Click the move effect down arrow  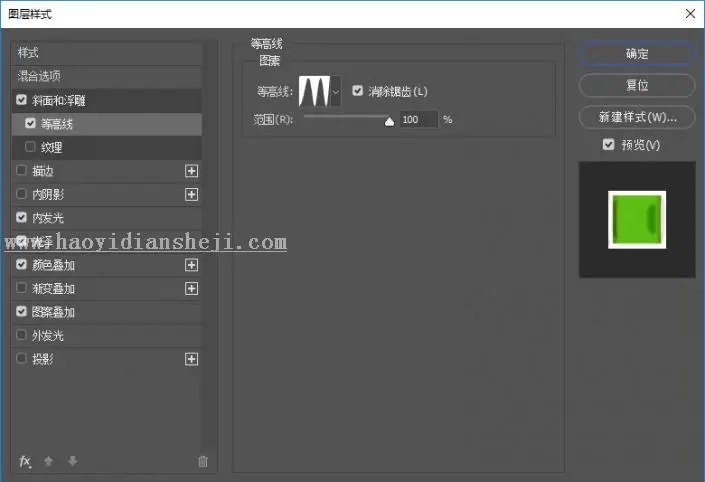(x=73, y=461)
